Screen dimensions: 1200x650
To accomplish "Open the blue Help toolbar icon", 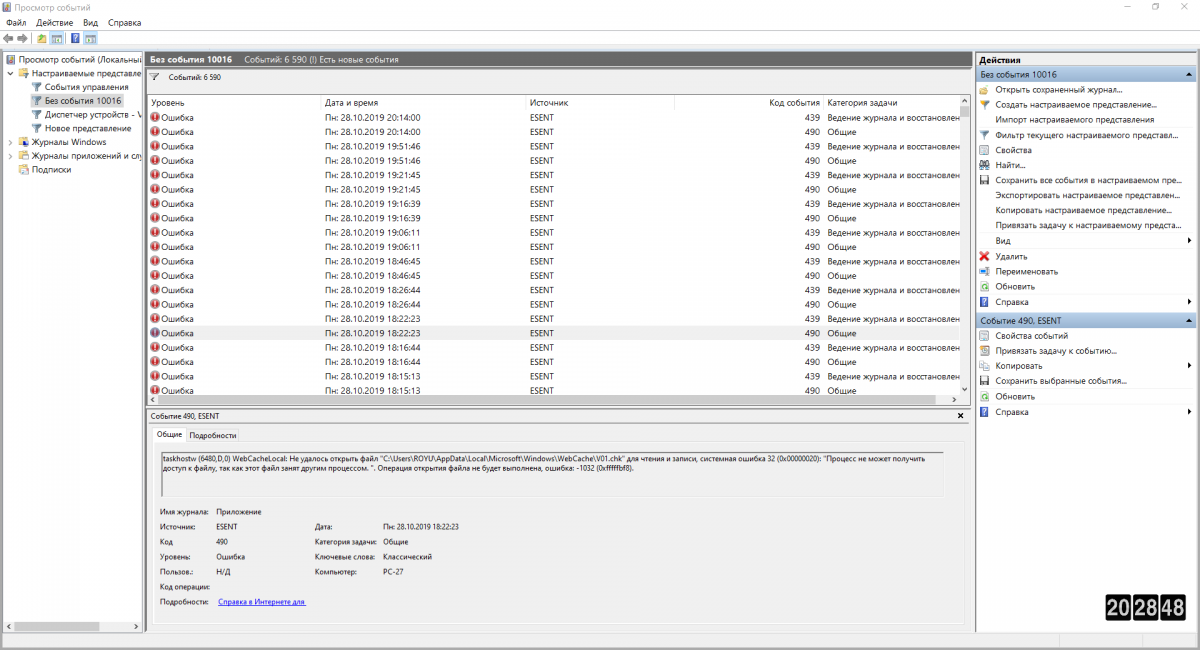I will point(75,38).
